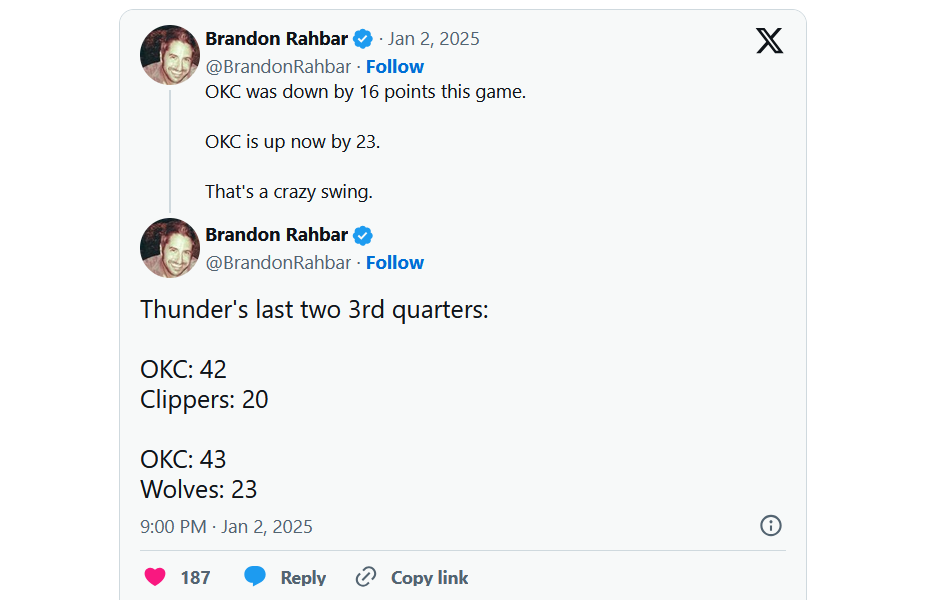Open the Jan 2, 2025 date link at top
Image resolution: width=928 pixels, height=600 pixels.
pyautogui.click(x=433, y=39)
